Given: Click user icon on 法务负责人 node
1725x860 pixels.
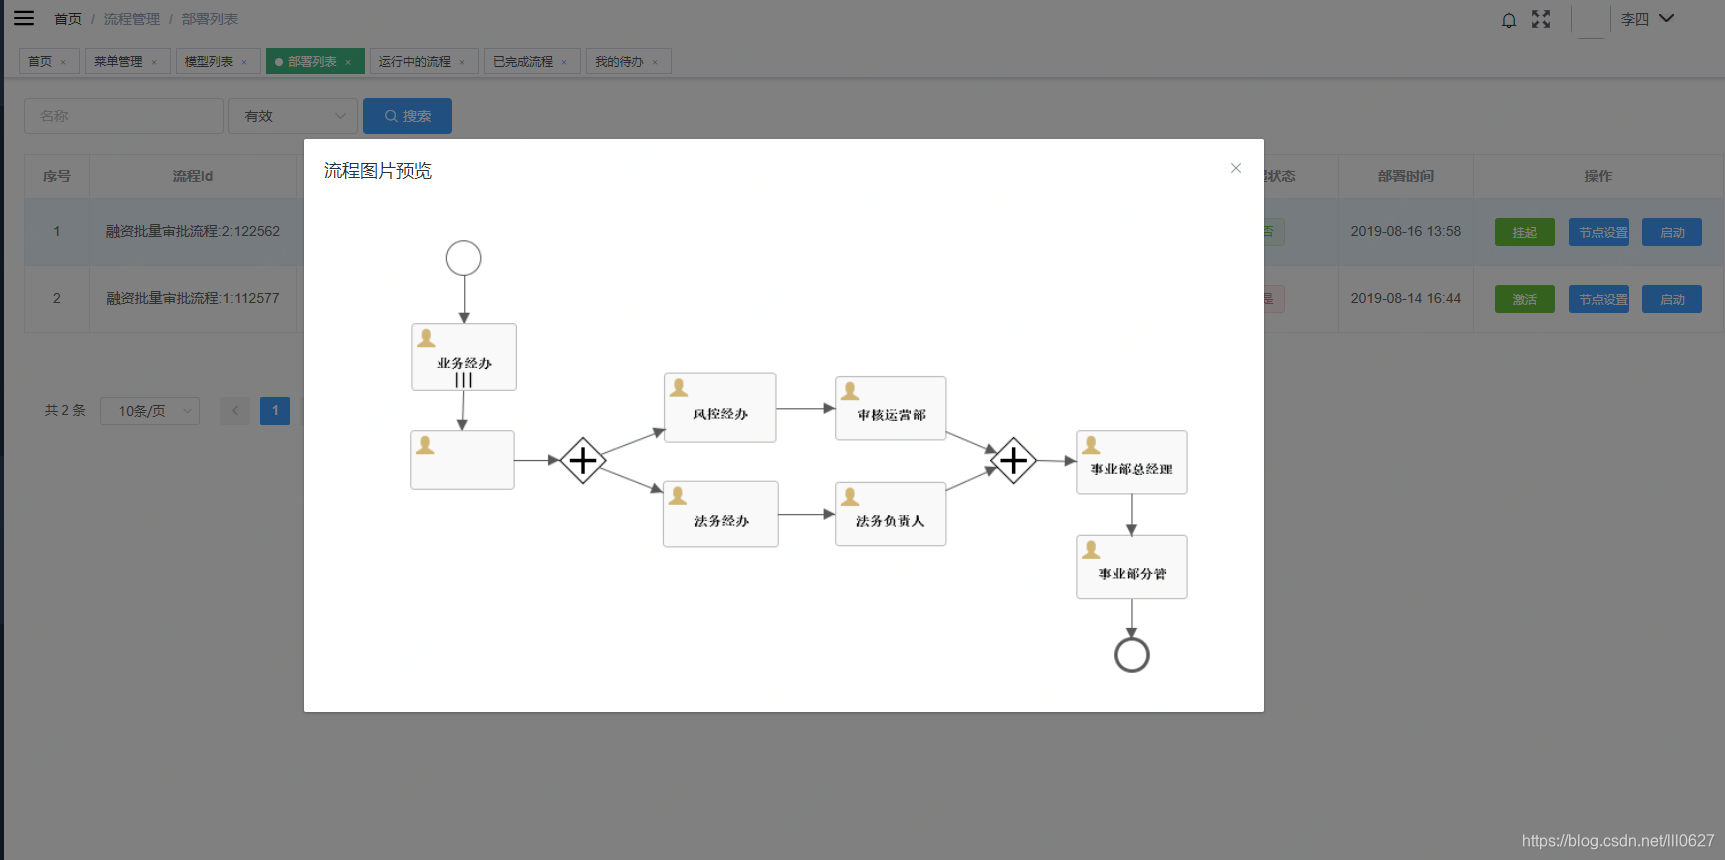Looking at the screenshot, I should pos(850,496).
